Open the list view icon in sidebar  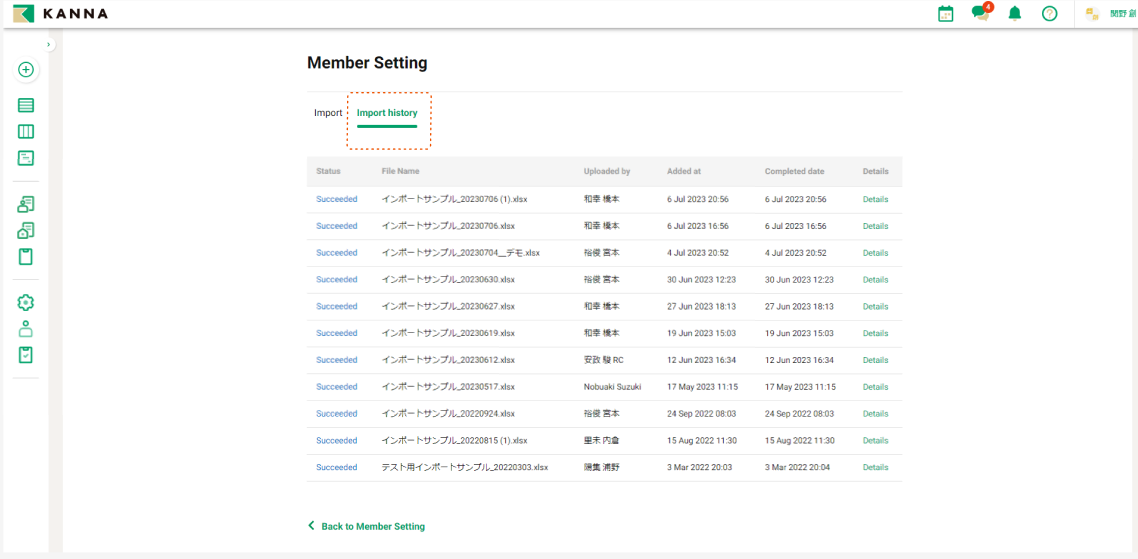tap(26, 105)
